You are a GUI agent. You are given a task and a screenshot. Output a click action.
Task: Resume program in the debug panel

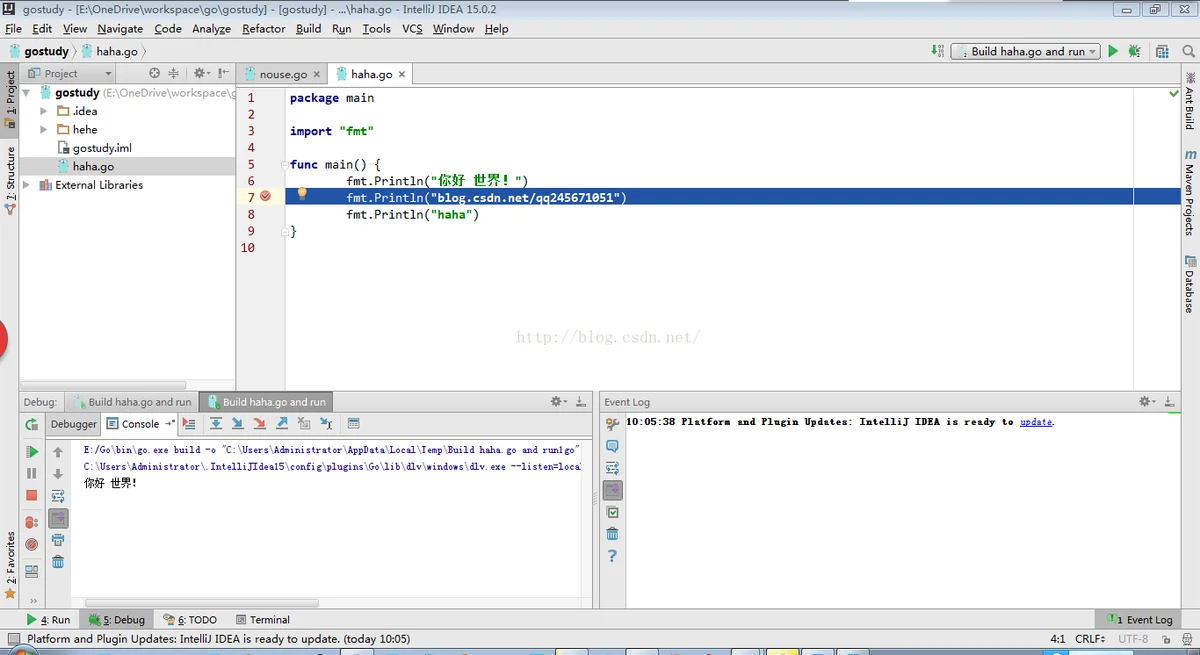tap(32, 452)
